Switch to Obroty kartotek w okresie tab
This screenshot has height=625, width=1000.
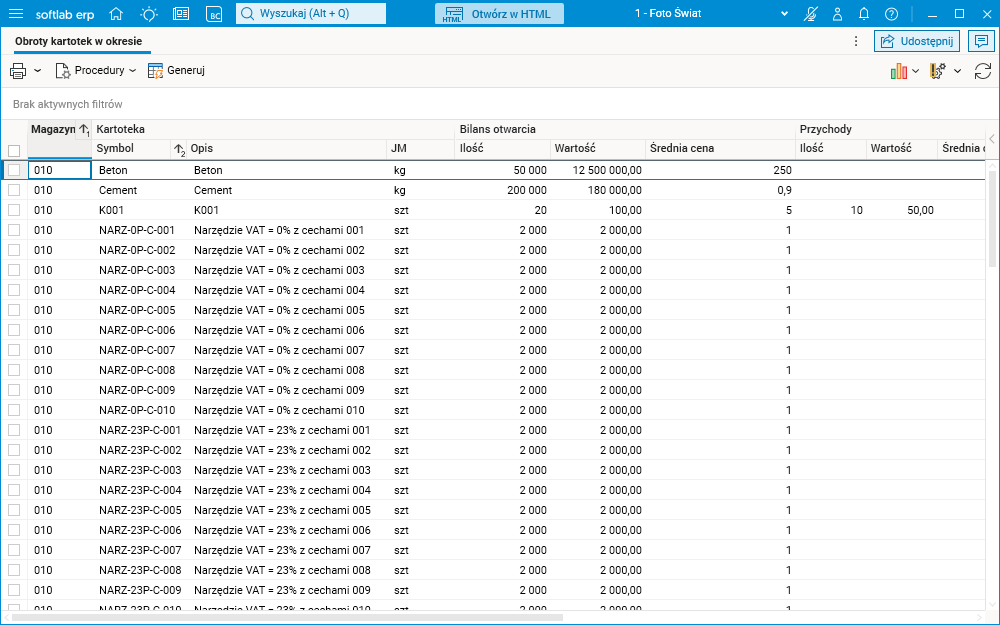78,41
